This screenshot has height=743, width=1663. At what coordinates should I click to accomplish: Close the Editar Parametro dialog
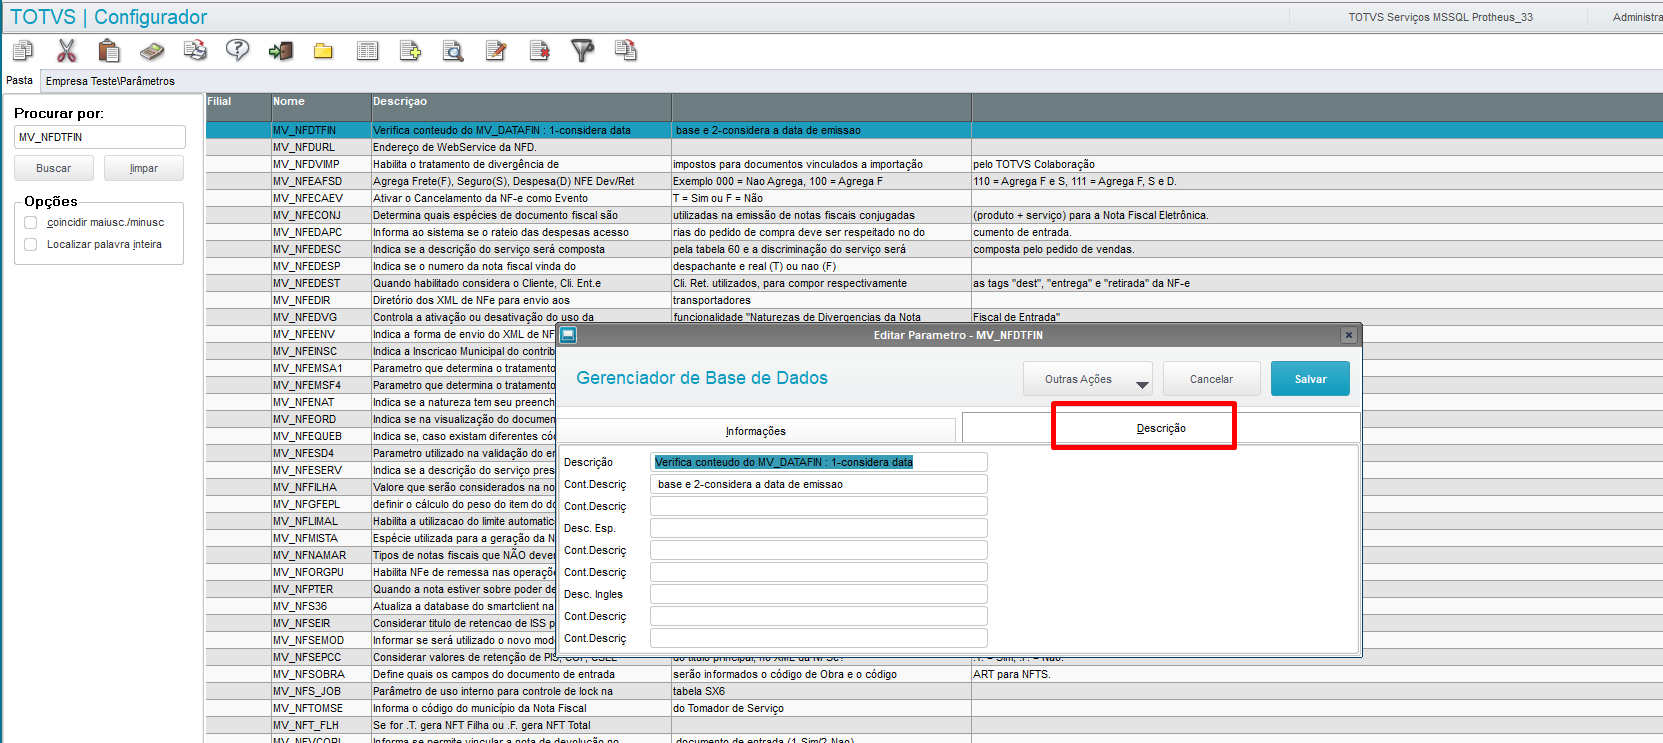(x=1349, y=335)
